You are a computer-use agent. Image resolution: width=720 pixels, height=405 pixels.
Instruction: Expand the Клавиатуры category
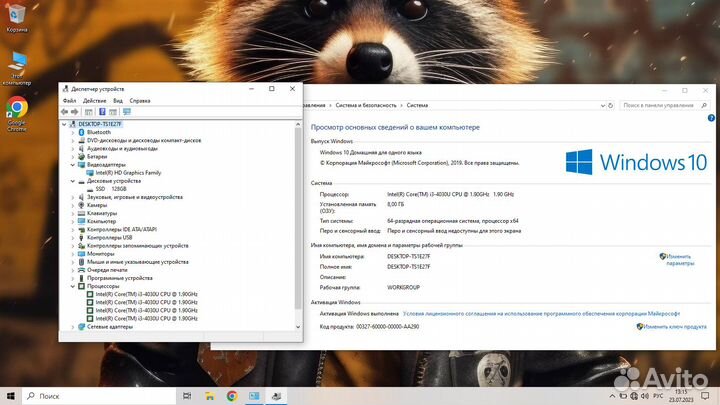(73, 214)
